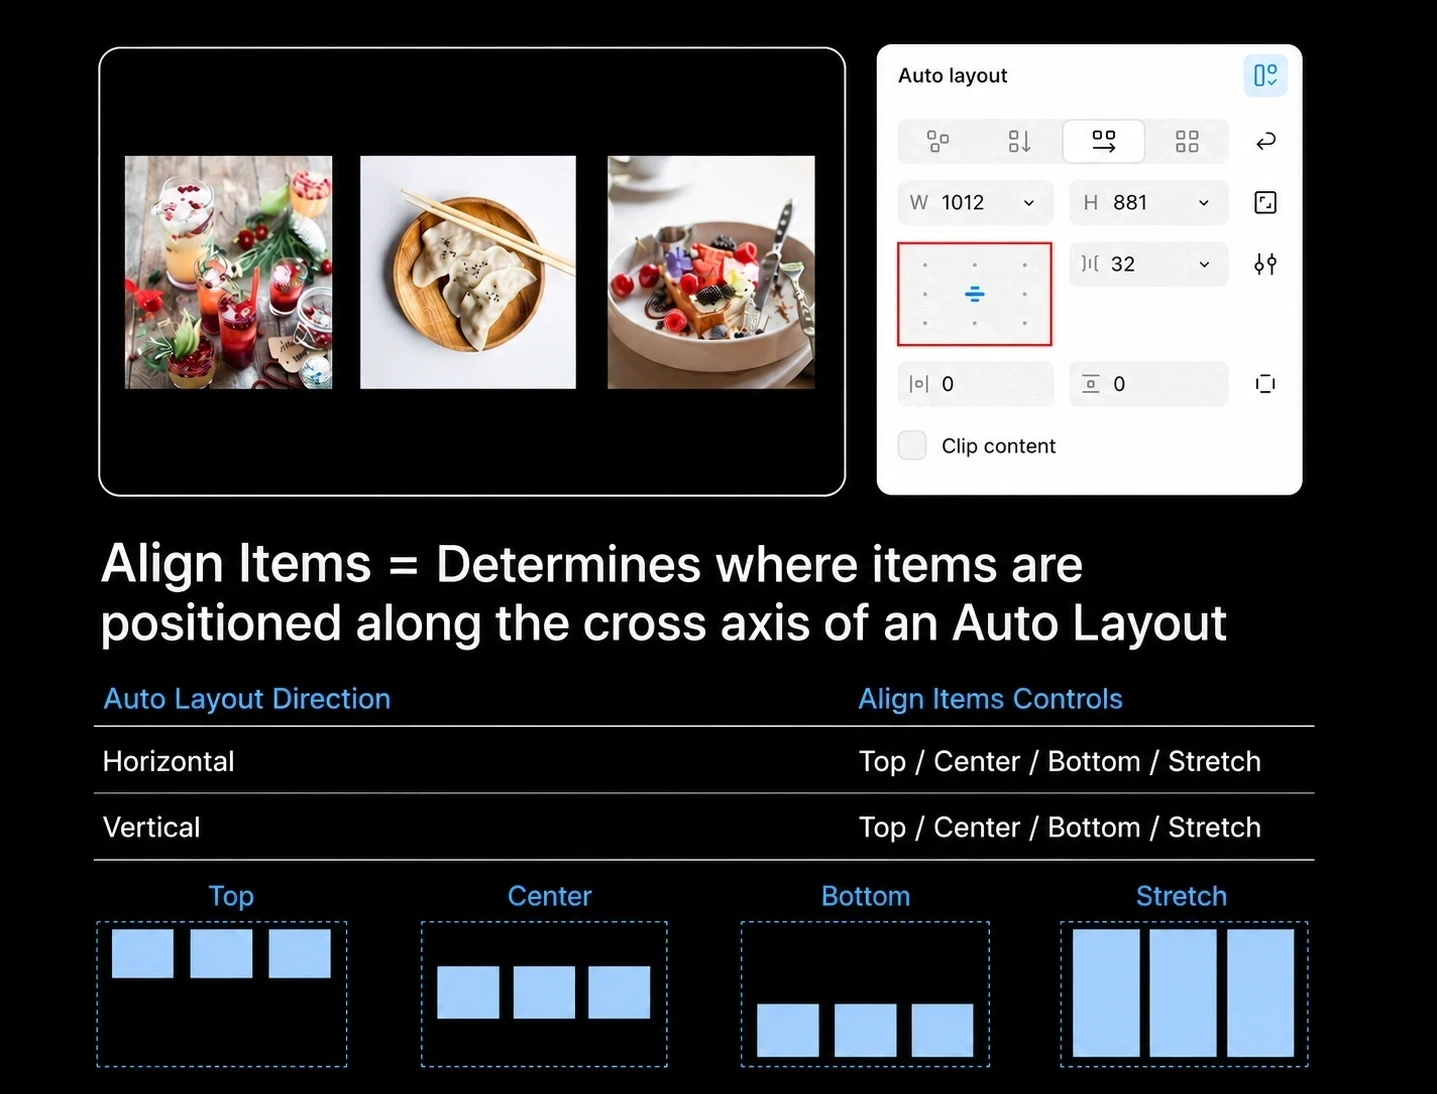Set alignment to bottom-right in alignment grid

tap(1025, 323)
